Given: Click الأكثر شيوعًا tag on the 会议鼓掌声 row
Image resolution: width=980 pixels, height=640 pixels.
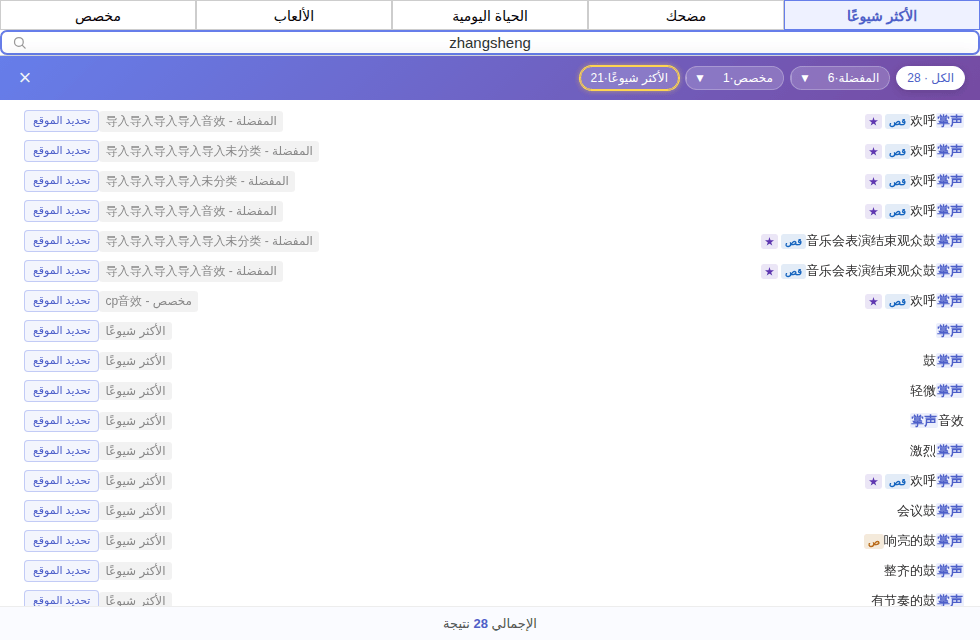Looking at the screenshot, I should point(135,511).
